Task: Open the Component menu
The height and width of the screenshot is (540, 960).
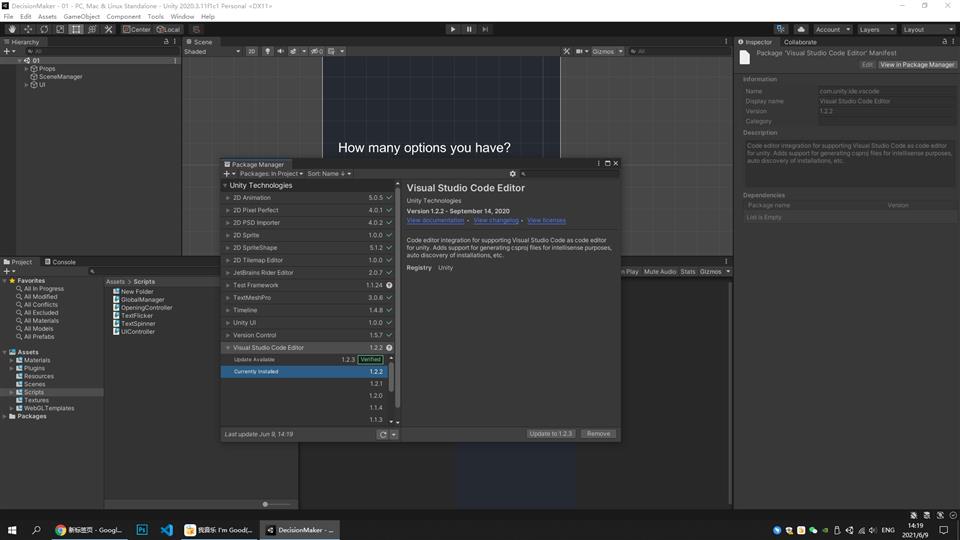Action: point(123,17)
